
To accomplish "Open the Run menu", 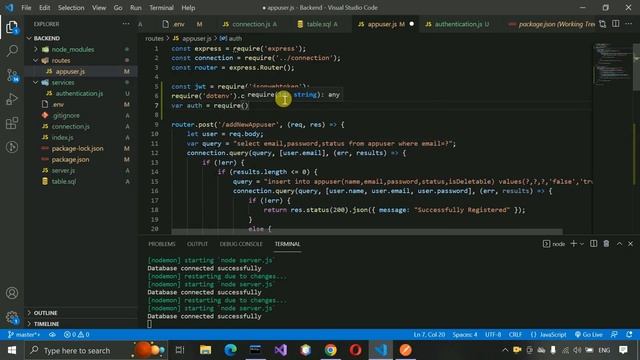I will 136,8.
